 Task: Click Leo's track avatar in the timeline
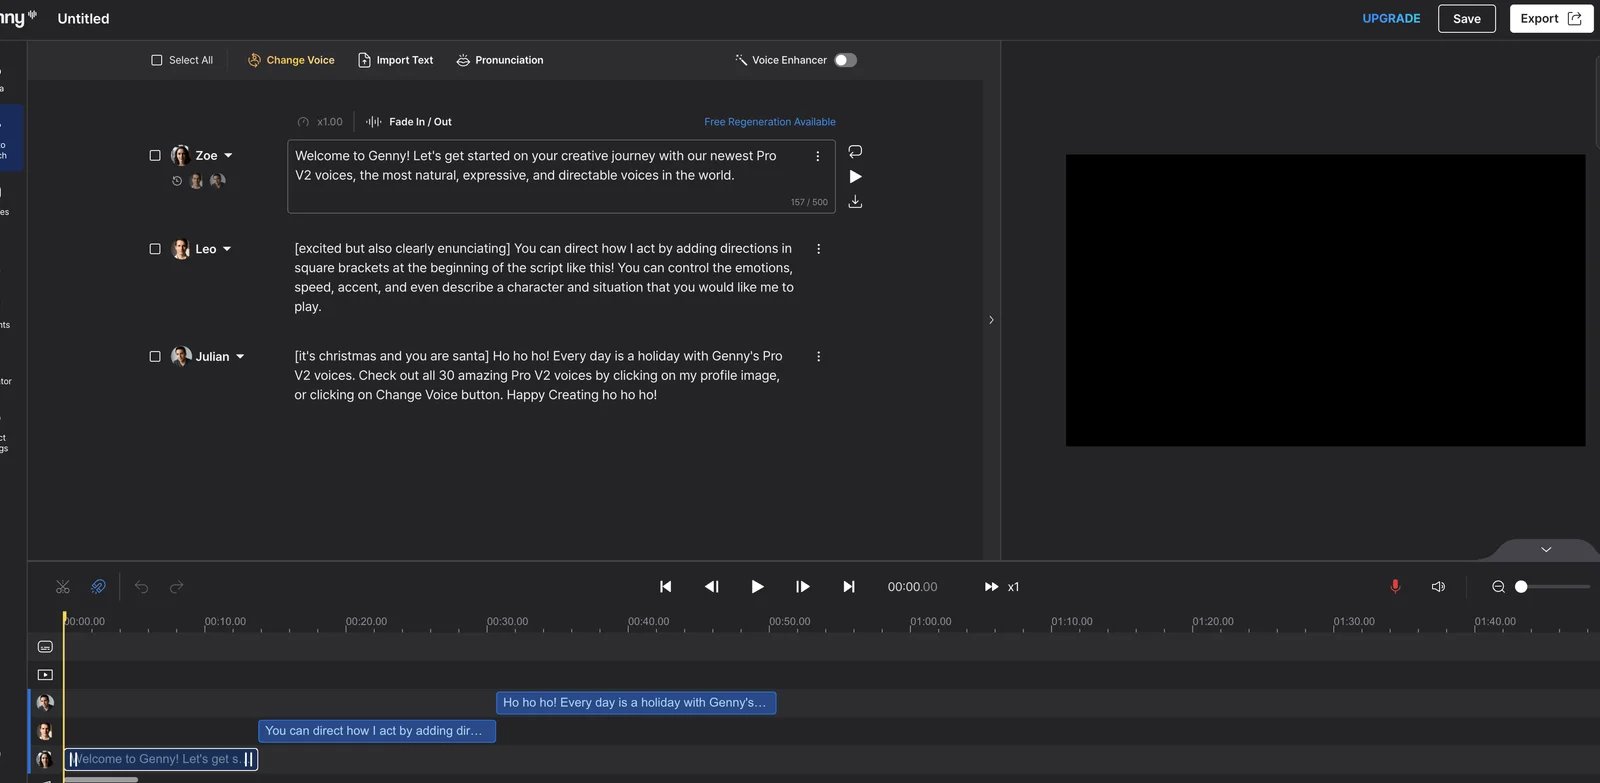(45, 731)
